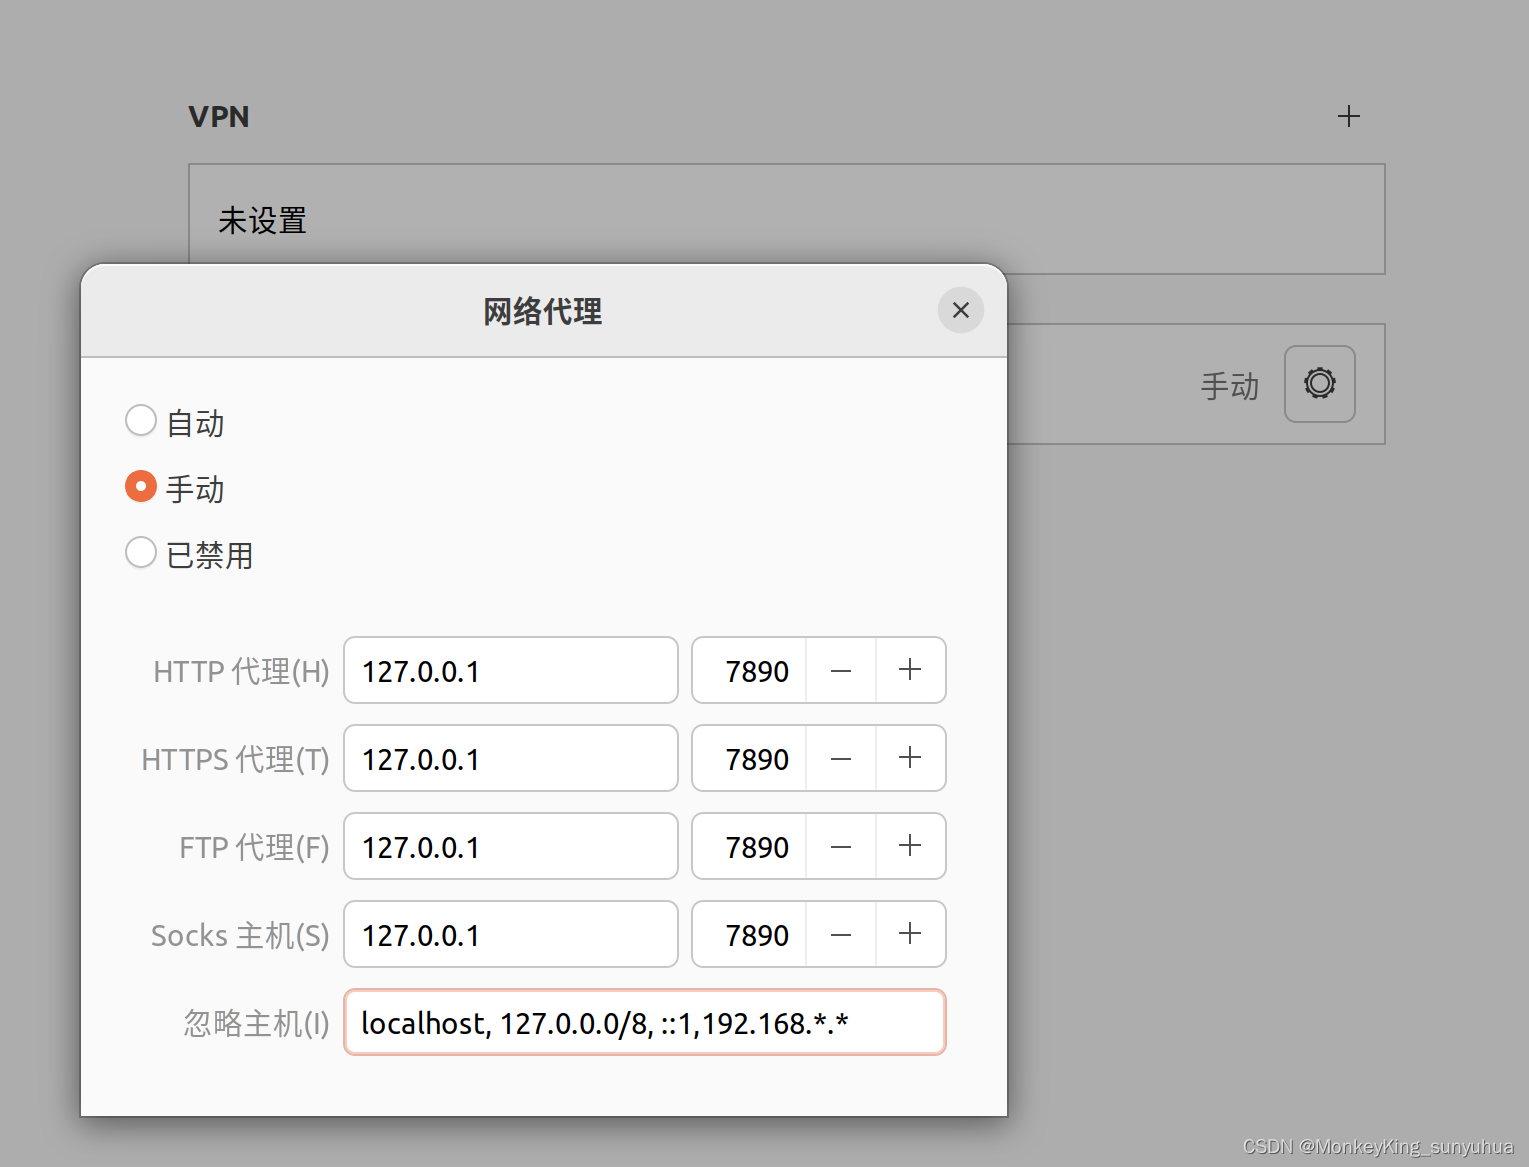Add a new VPN with plus icon
Screen dimensions: 1529x1167
[x=1348, y=116]
